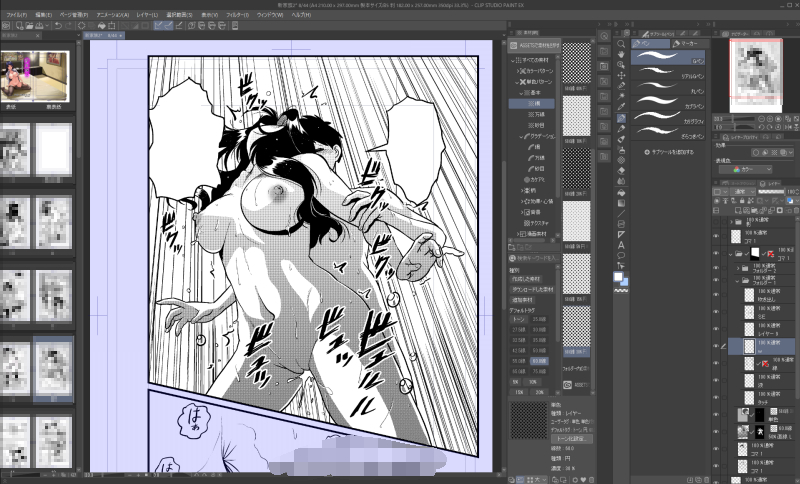Screen dimensions: 800x484
Task: Toggle visibility of Layer 3
Action: (x=716, y=329)
